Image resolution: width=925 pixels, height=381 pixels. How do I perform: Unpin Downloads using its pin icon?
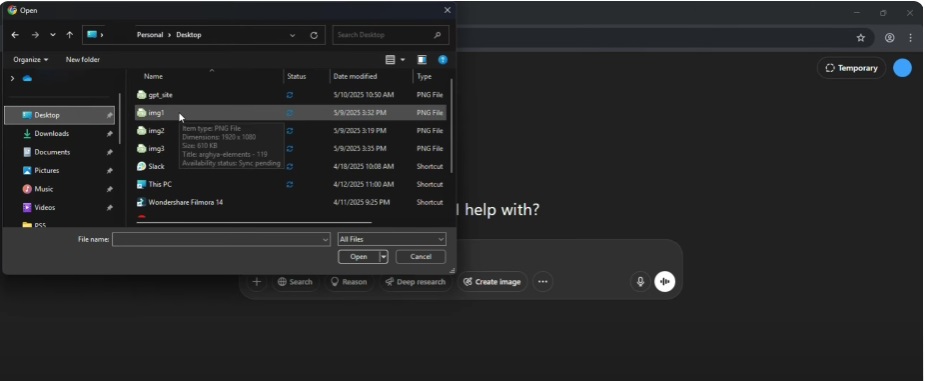(109, 134)
